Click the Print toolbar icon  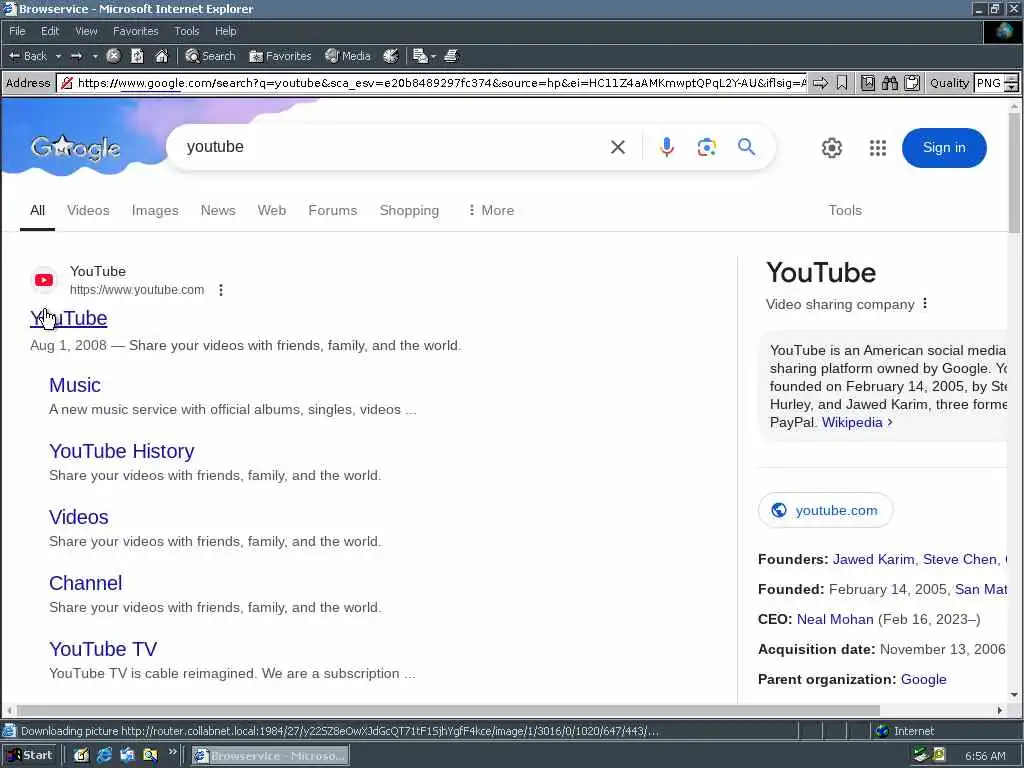pyautogui.click(x=451, y=56)
